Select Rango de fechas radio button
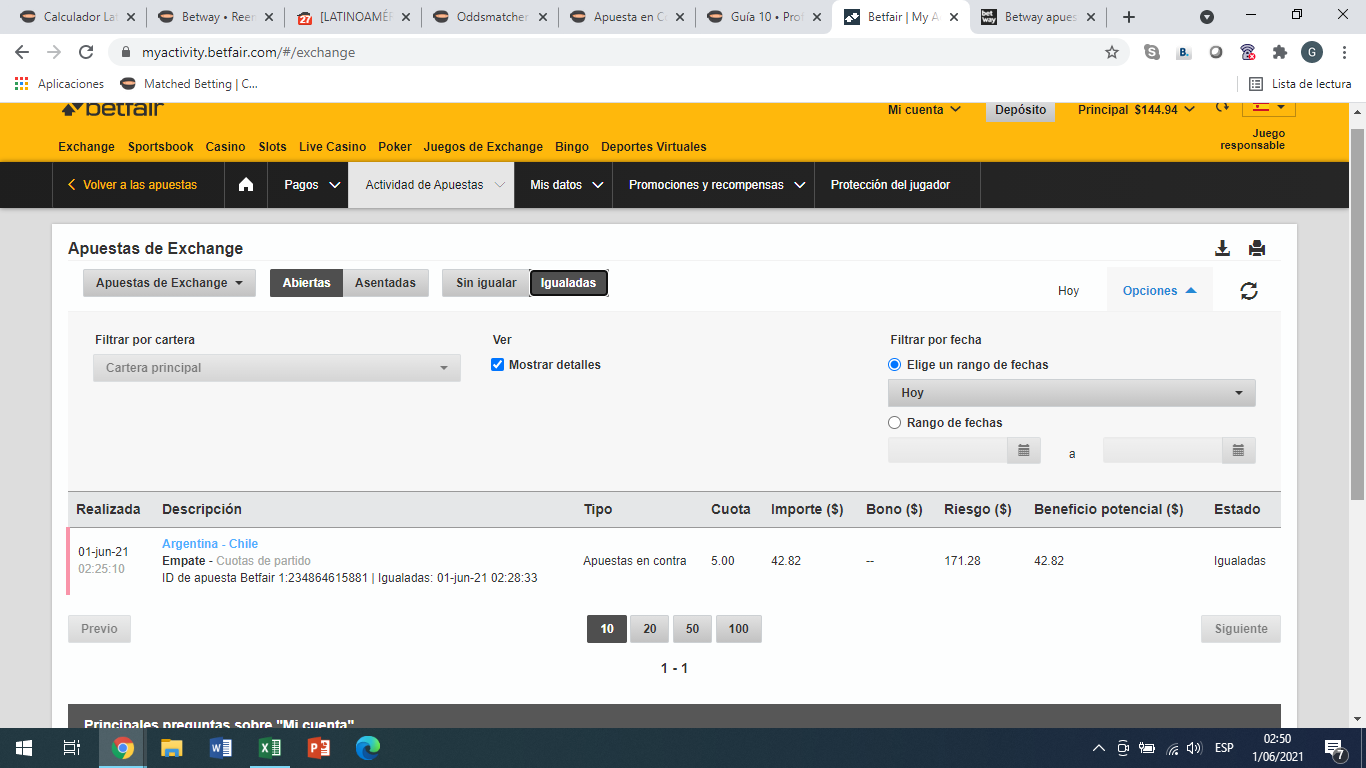 point(894,423)
